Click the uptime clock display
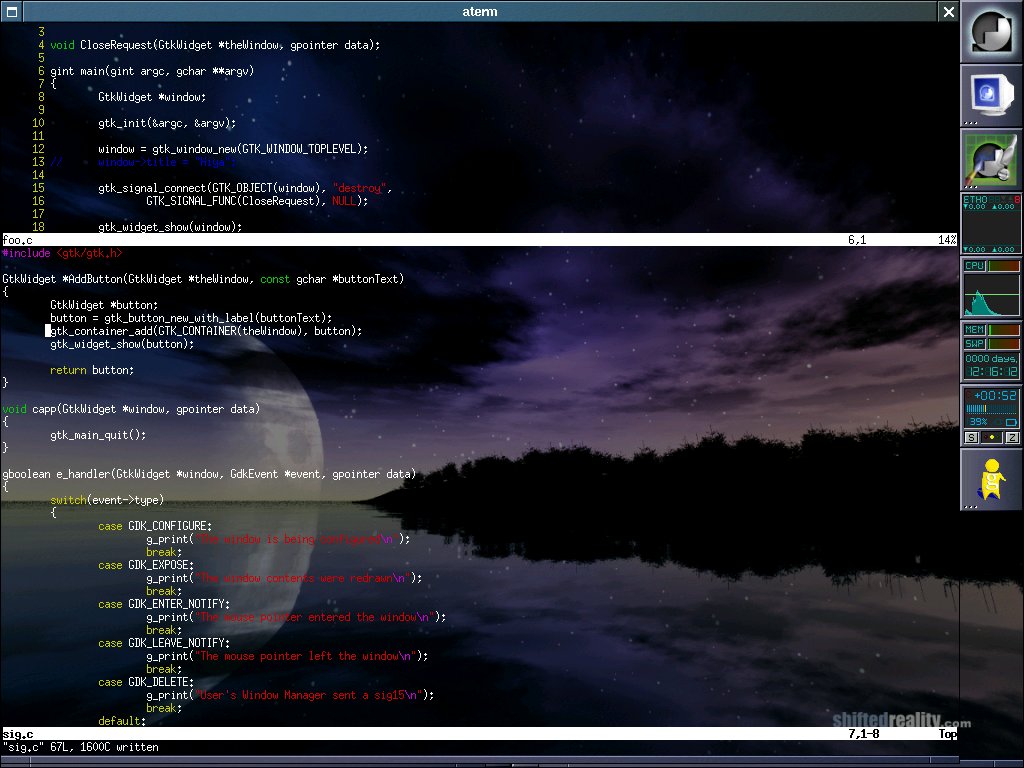 point(991,366)
